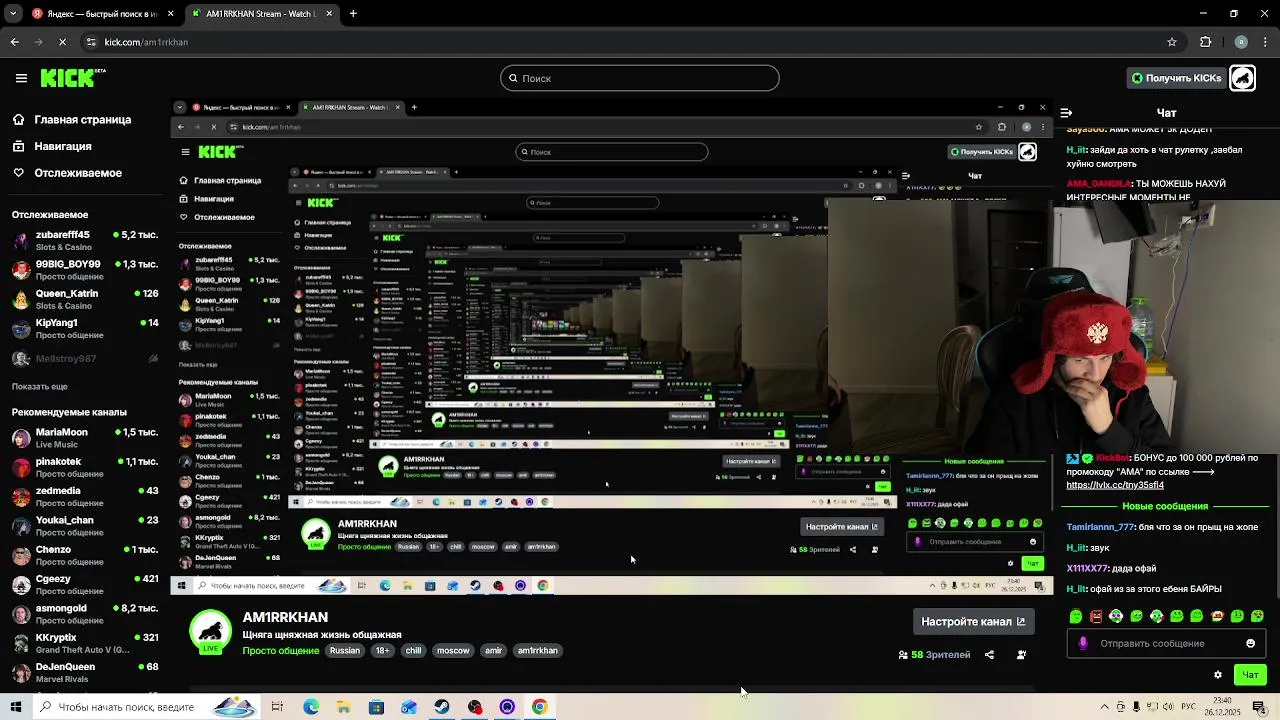Open the user avatar gorilla profile icon
The height and width of the screenshot is (720, 1280).
(x=1242, y=78)
